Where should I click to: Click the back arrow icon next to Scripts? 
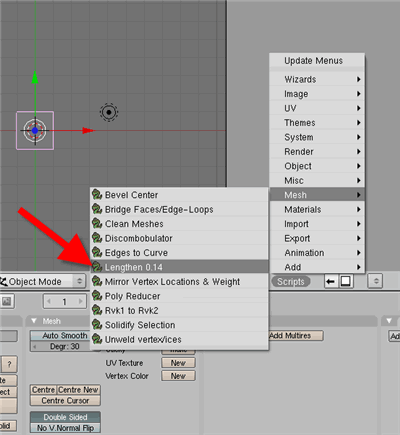pyautogui.click(x=331, y=282)
